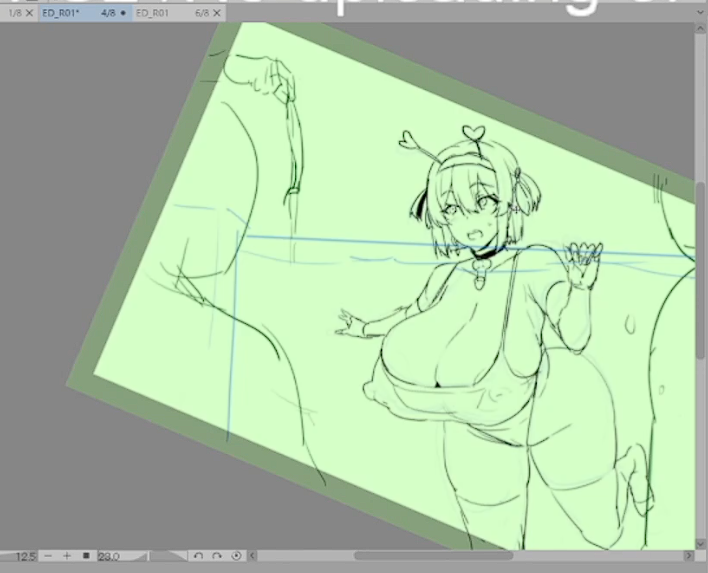The width and height of the screenshot is (708, 573).
Task: Click the vertical scrollbar thumb
Action: [x=701, y=270]
